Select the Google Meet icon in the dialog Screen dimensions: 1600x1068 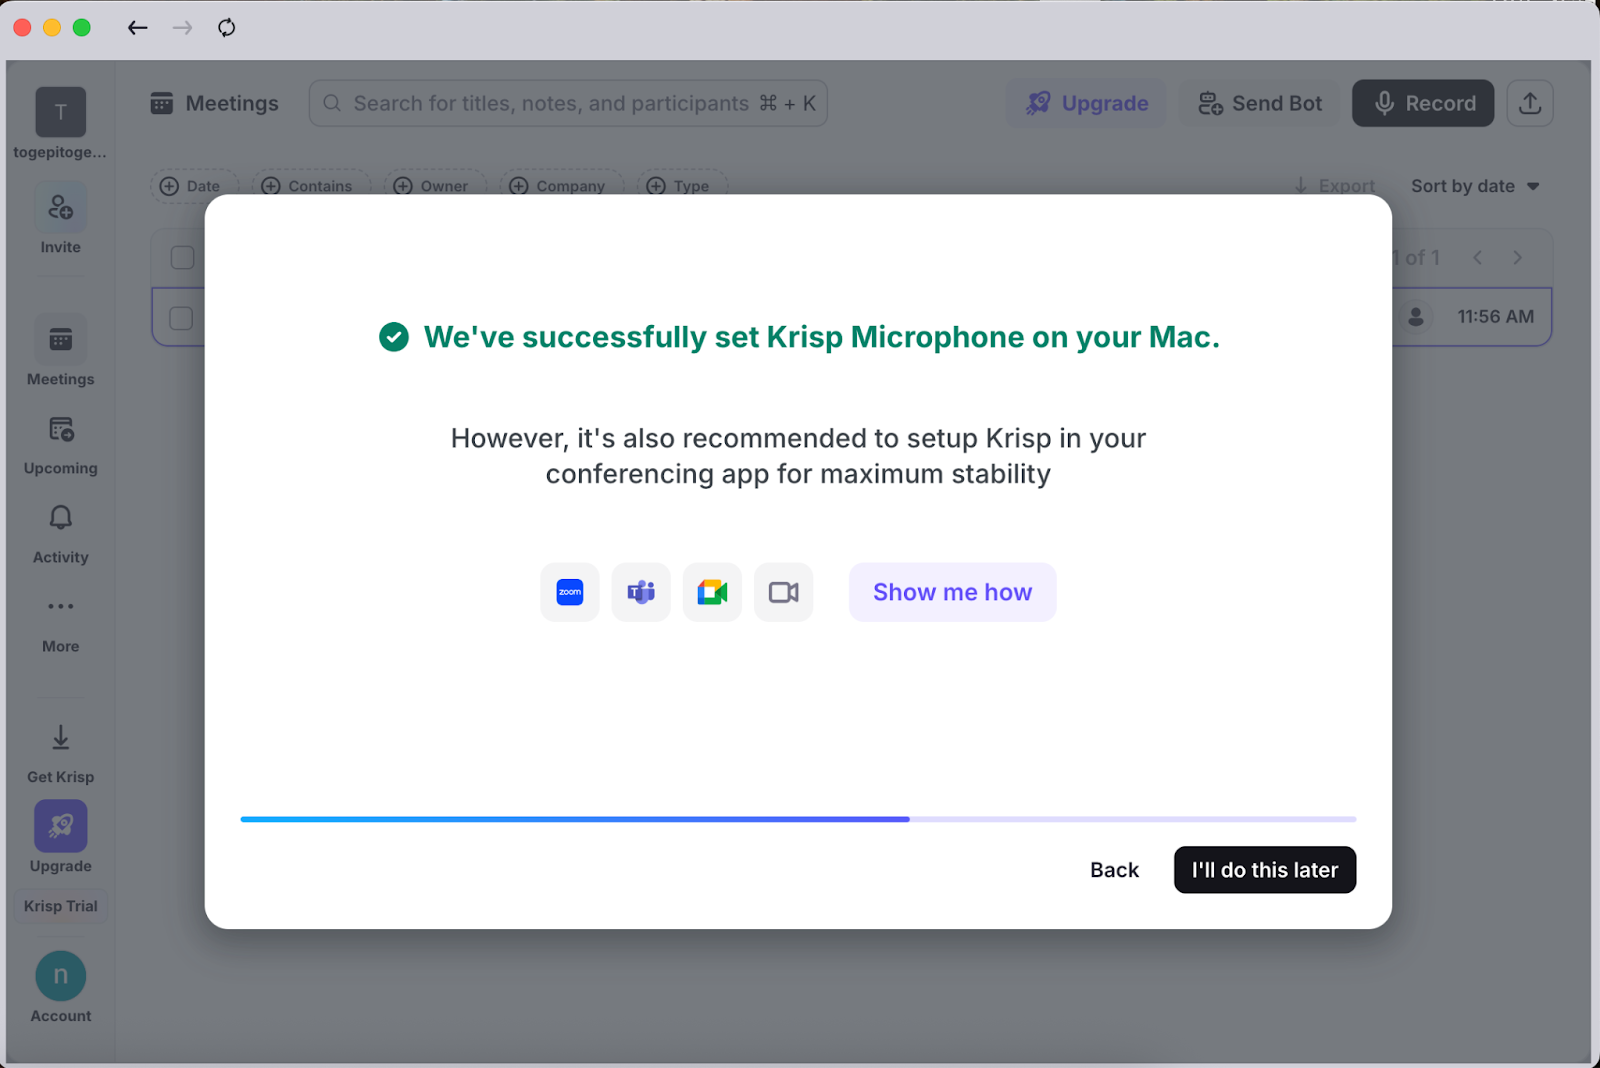point(711,592)
